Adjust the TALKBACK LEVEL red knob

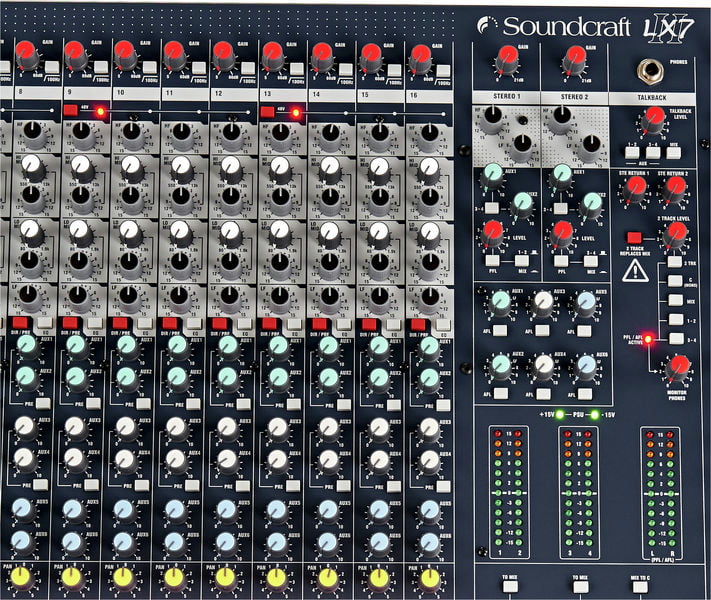653,121
